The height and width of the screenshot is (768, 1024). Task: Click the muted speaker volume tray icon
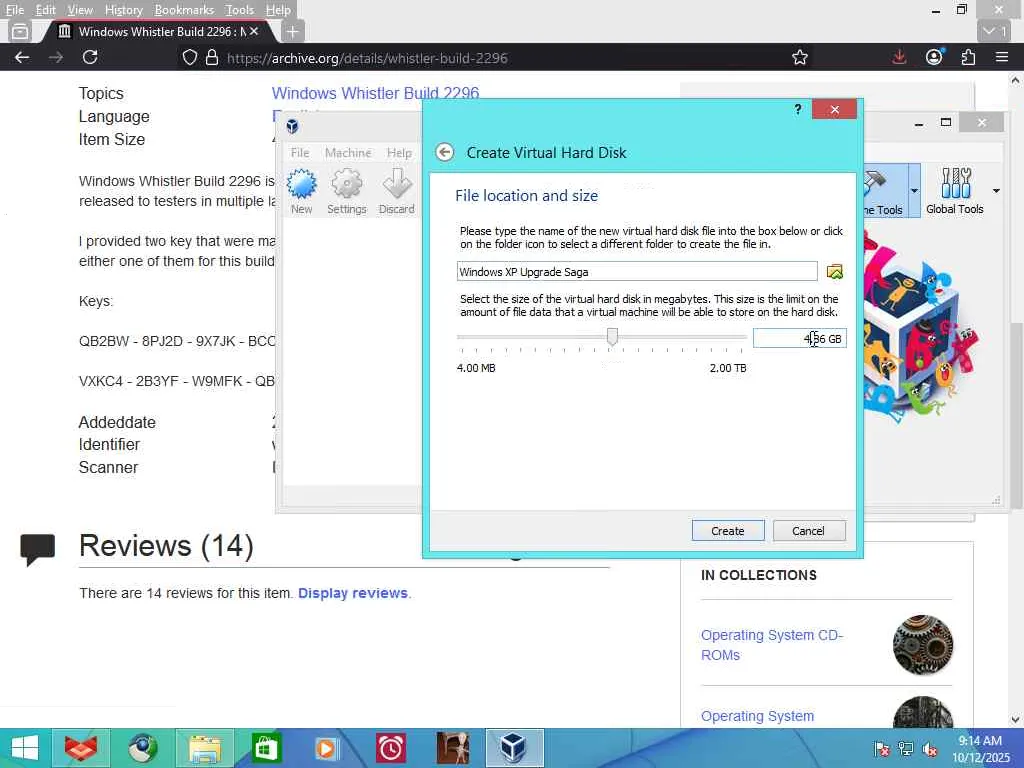click(x=930, y=749)
